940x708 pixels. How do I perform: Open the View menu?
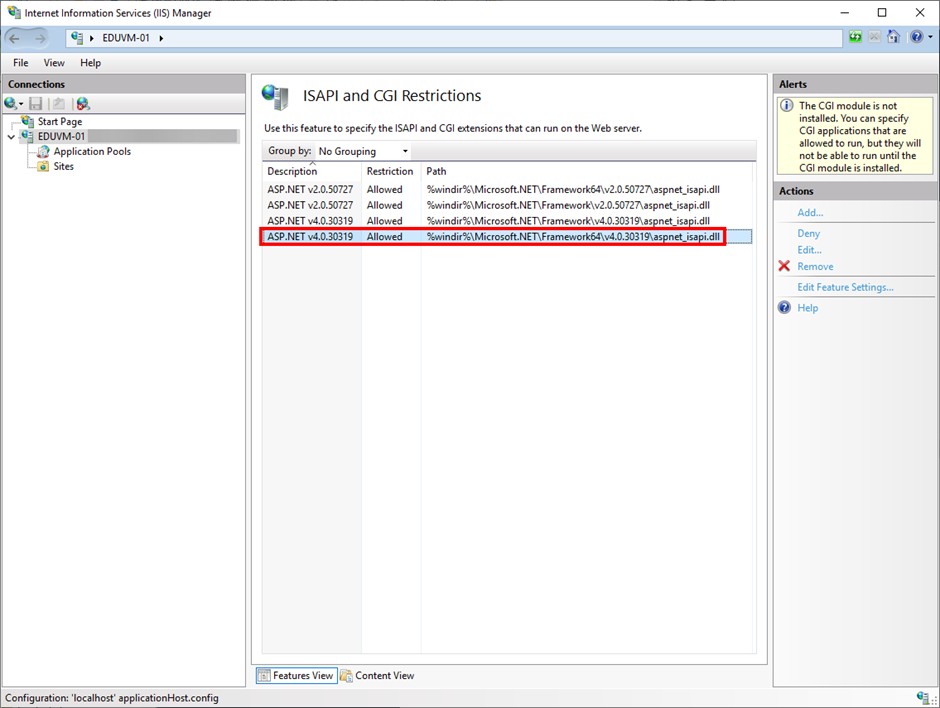54,63
